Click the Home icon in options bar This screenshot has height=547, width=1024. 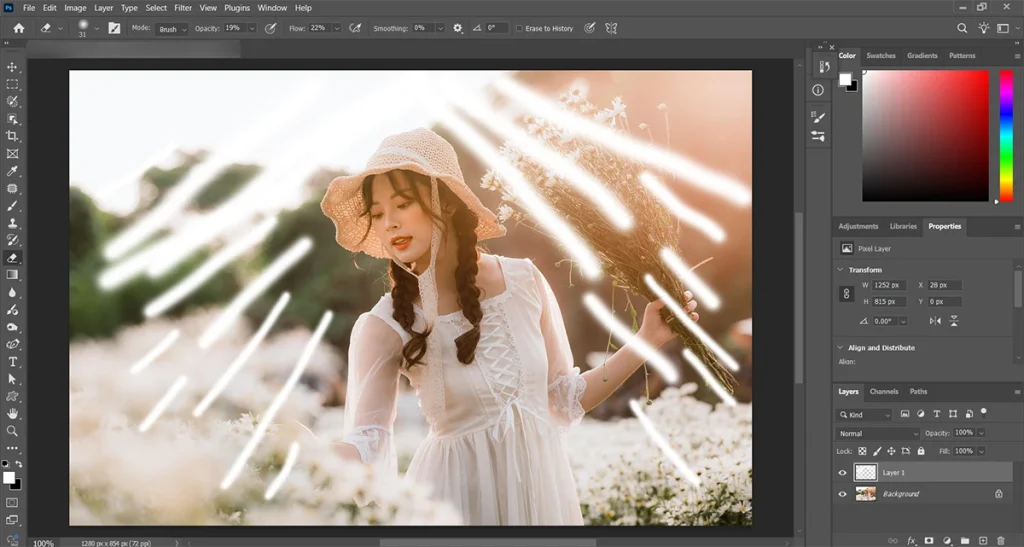[18, 28]
